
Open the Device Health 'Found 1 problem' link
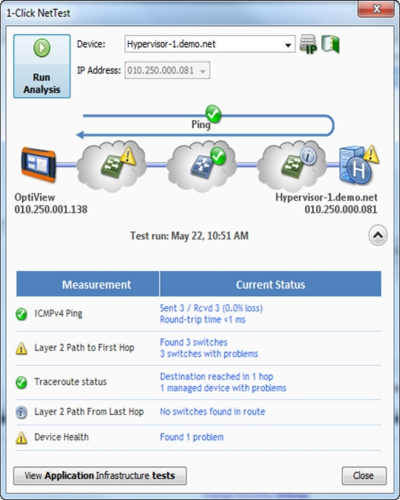[192, 437]
